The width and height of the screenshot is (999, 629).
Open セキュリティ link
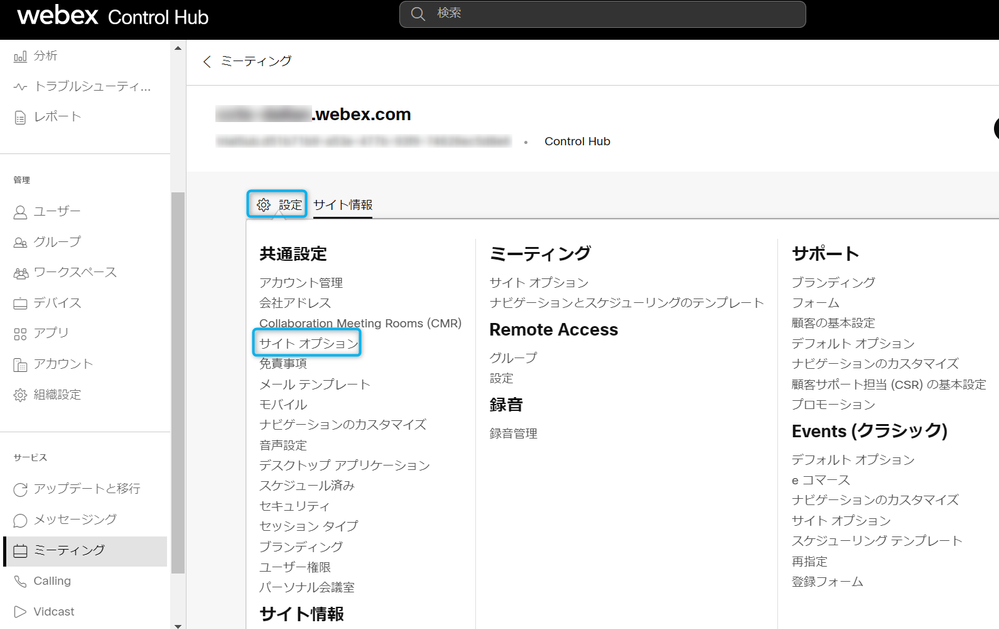tap(294, 506)
